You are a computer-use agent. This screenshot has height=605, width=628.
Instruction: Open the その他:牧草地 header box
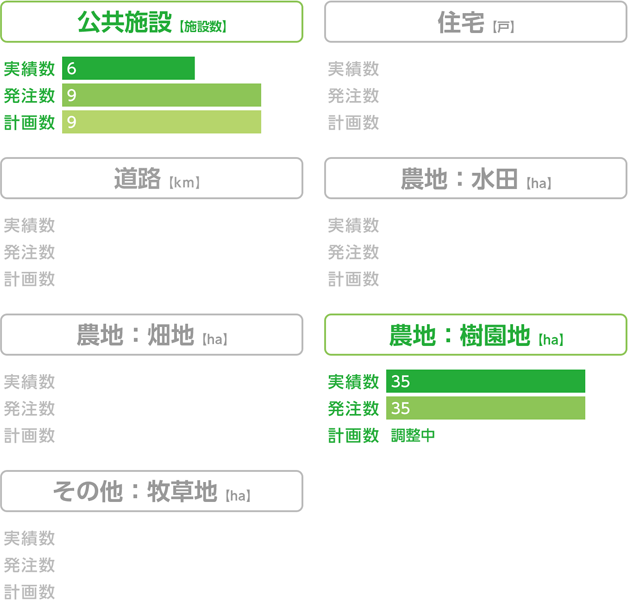152,491
